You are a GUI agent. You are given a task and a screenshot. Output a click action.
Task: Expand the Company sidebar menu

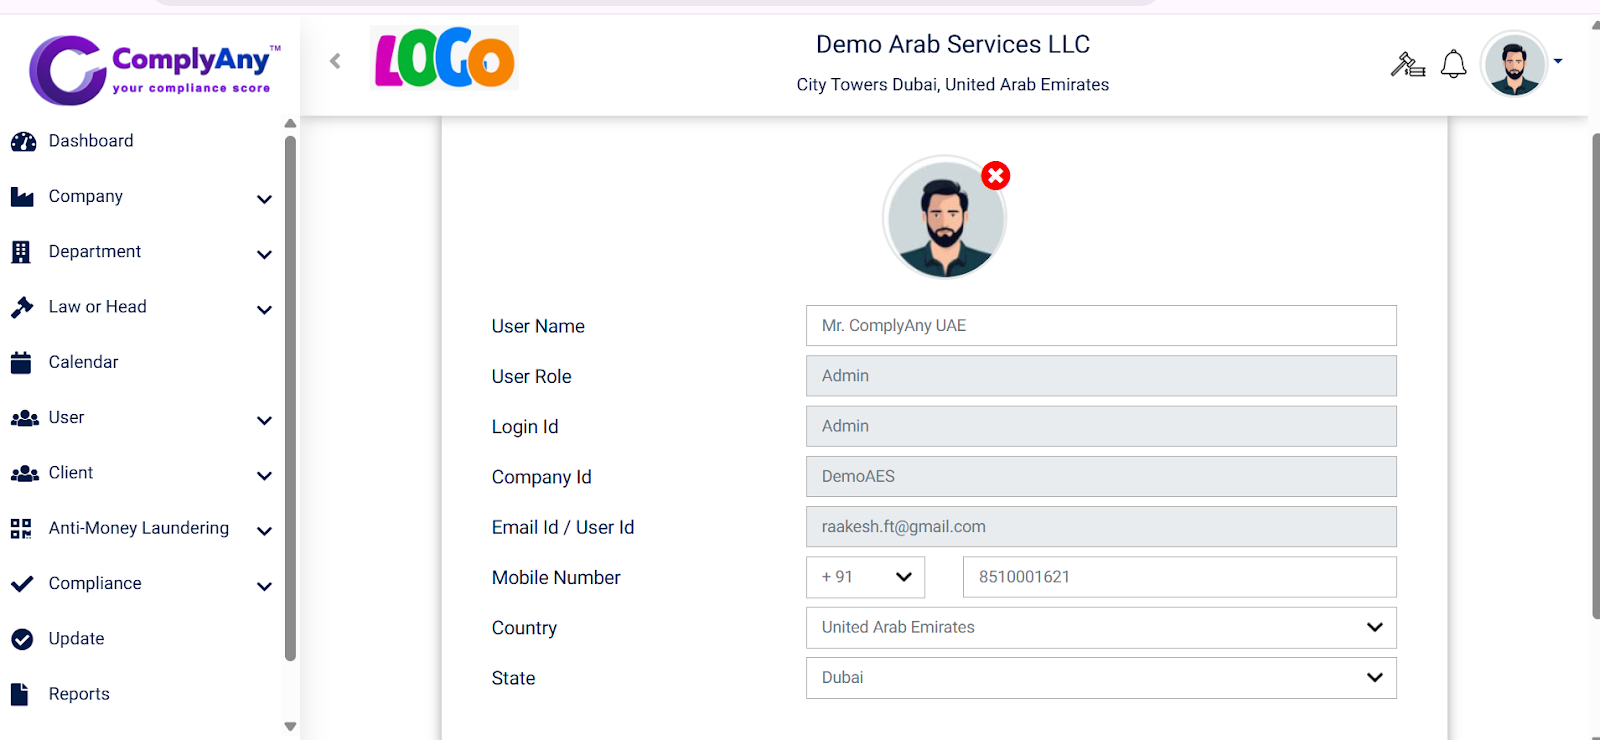(264, 198)
